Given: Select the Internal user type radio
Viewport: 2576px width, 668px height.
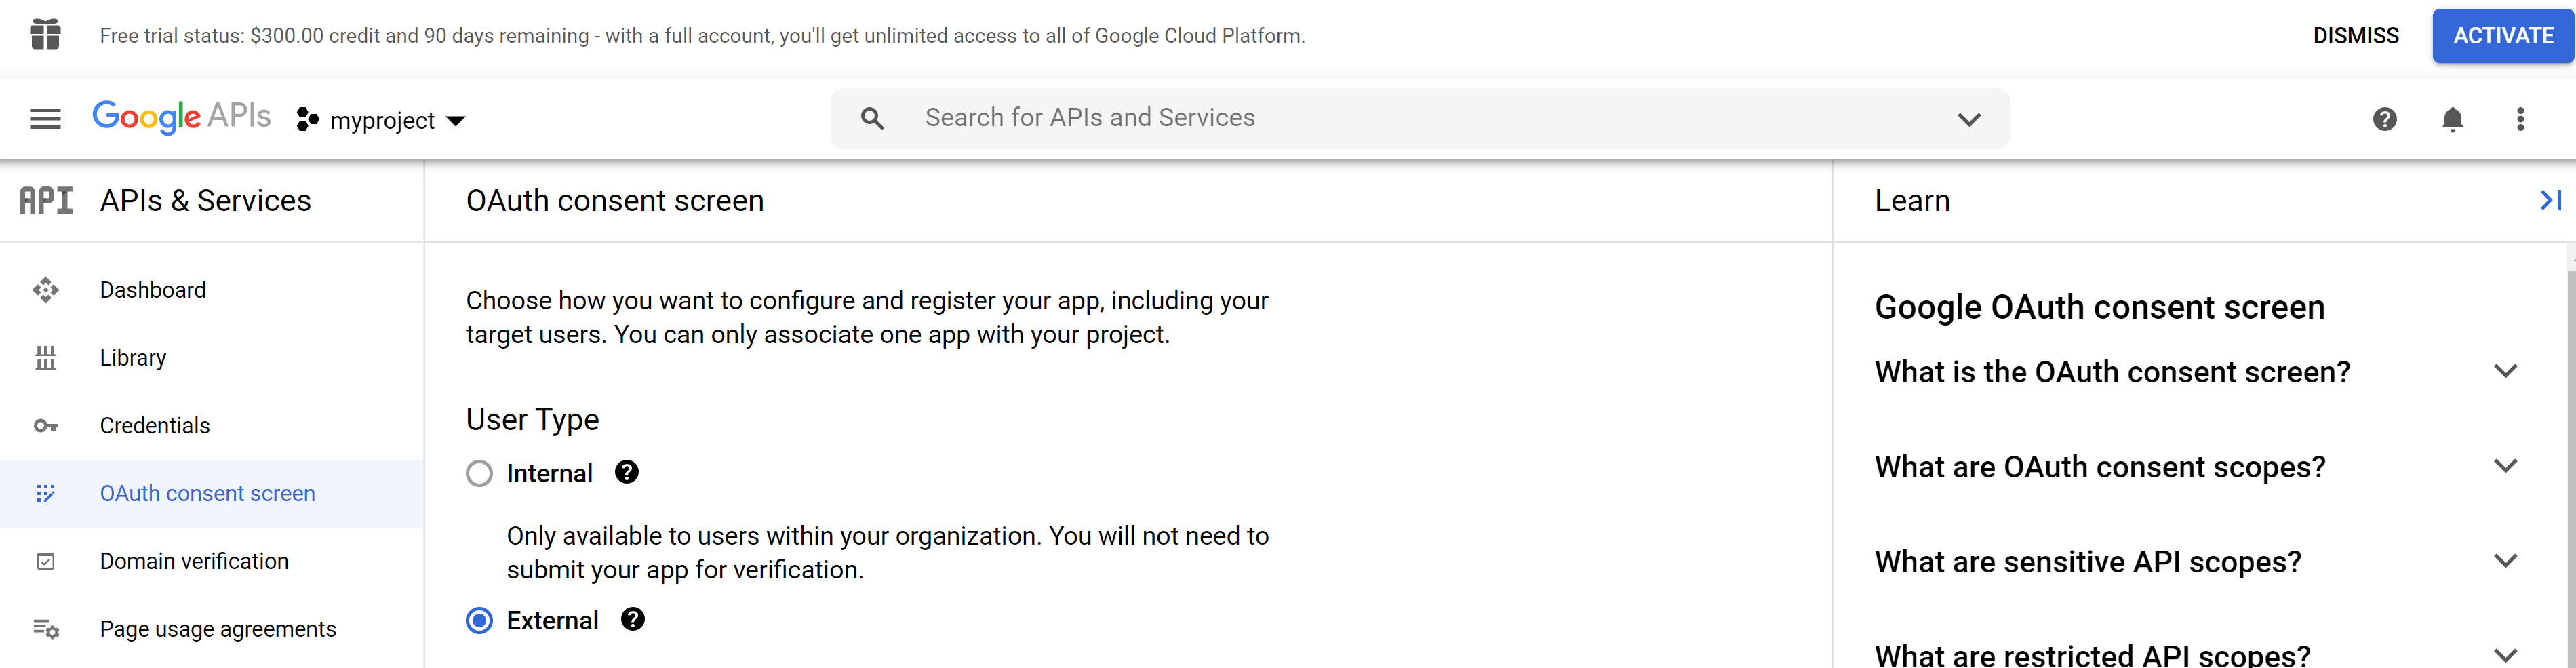Looking at the screenshot, I should (x=479, y=473).
